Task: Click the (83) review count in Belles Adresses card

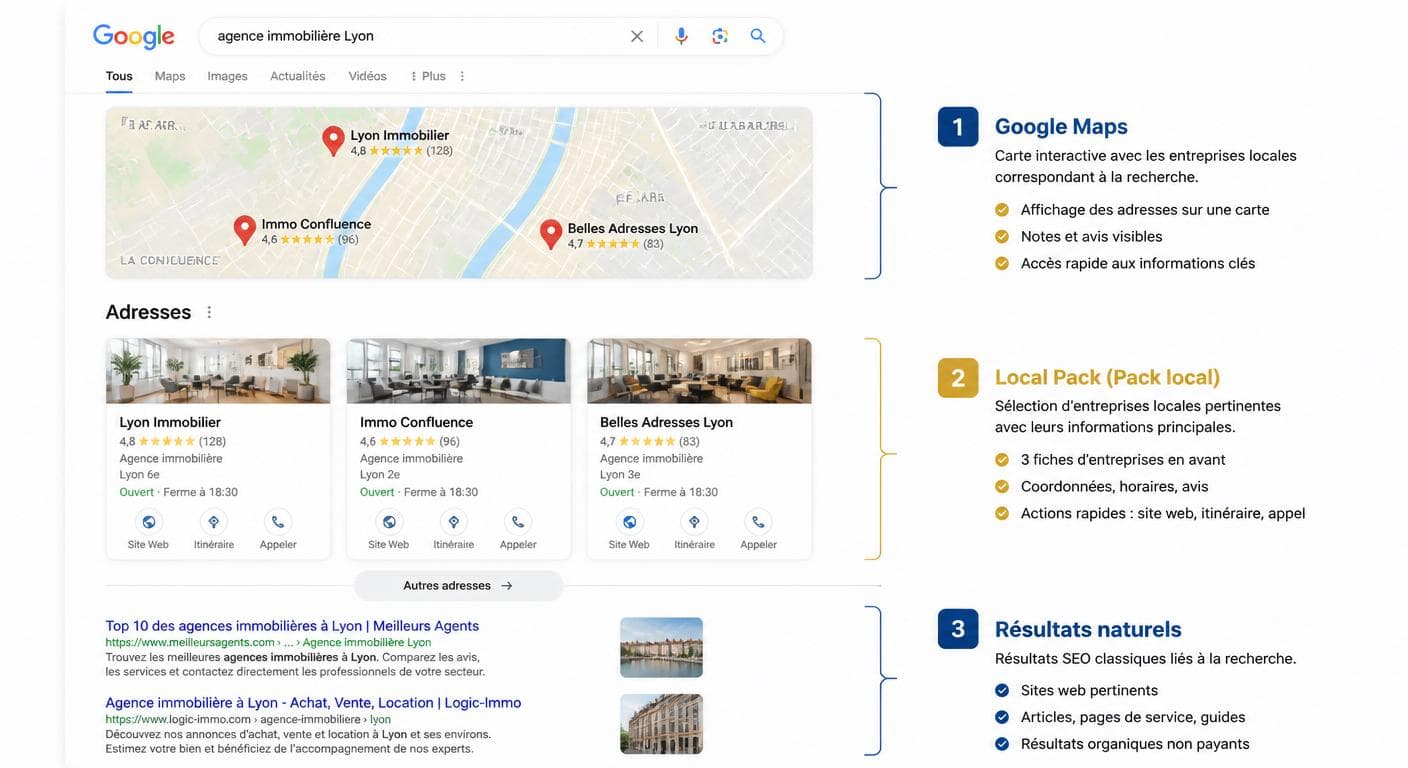Action: pyautogui.click(x=689, y=441)
